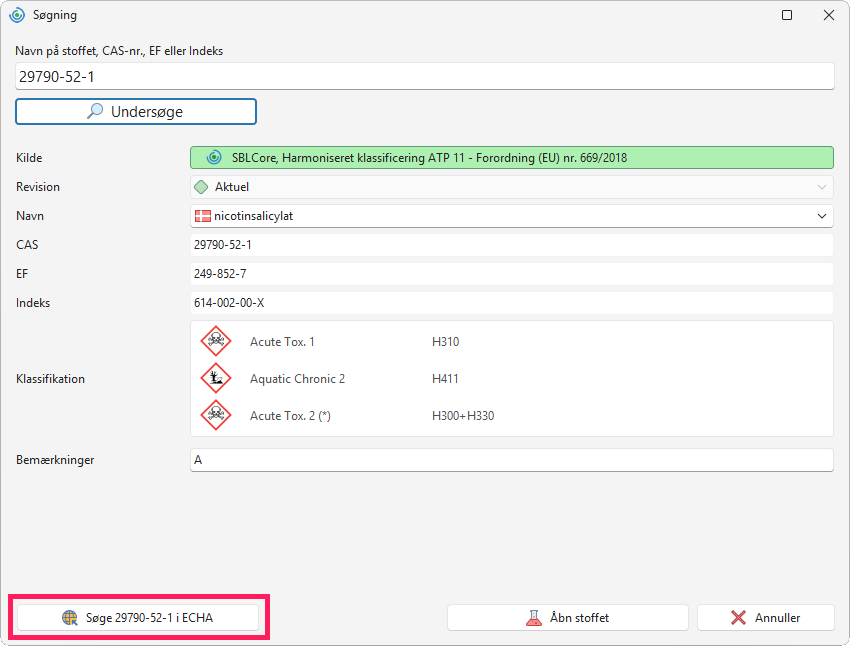Click the Acute Tox. 1 classification text
850x646 pixels.
pos(282,342)
